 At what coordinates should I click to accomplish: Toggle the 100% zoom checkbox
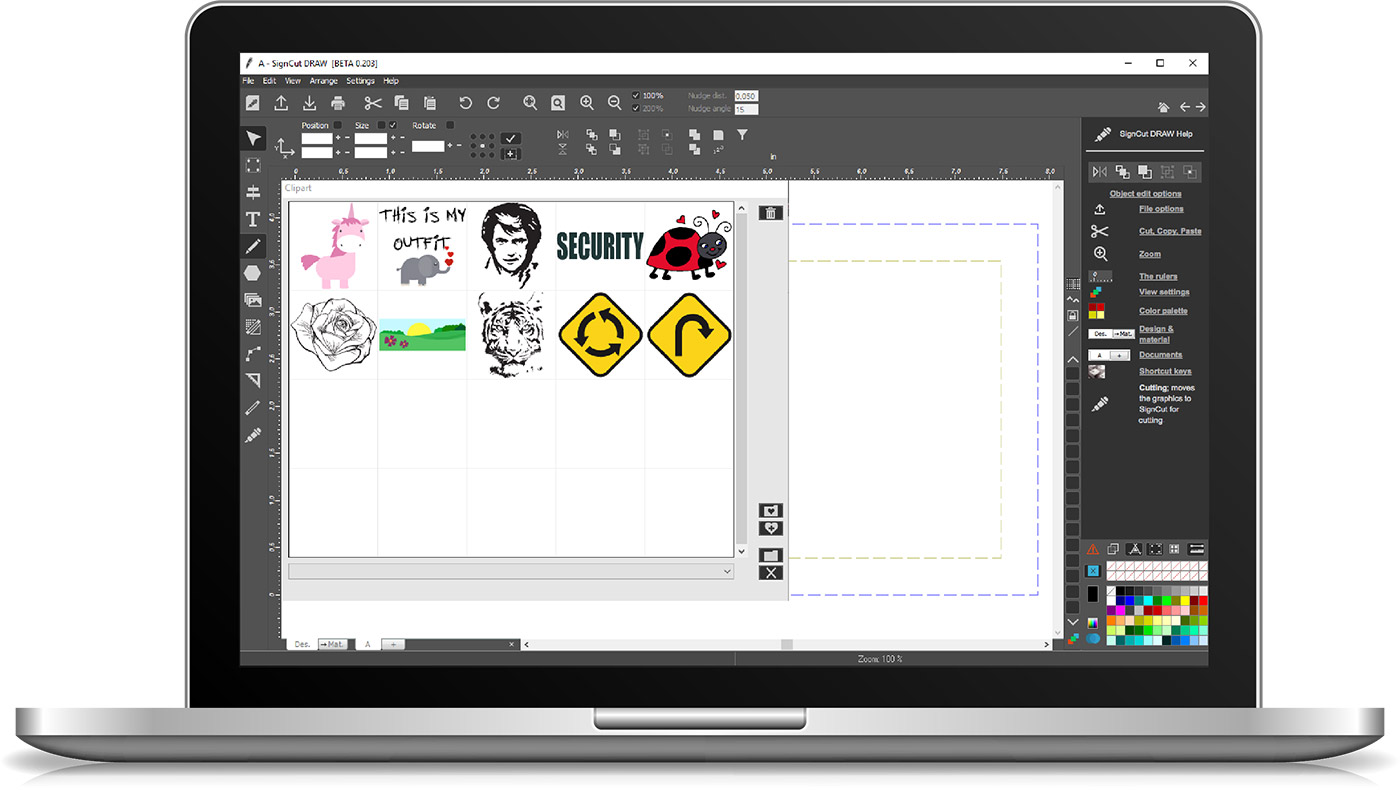[636, 96]
